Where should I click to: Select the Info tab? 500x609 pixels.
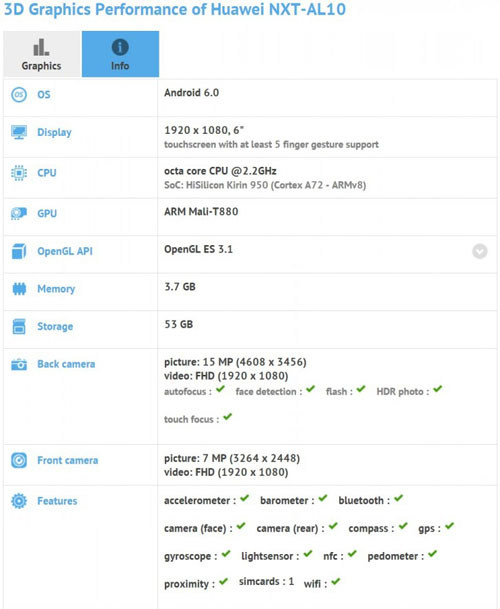120,54
